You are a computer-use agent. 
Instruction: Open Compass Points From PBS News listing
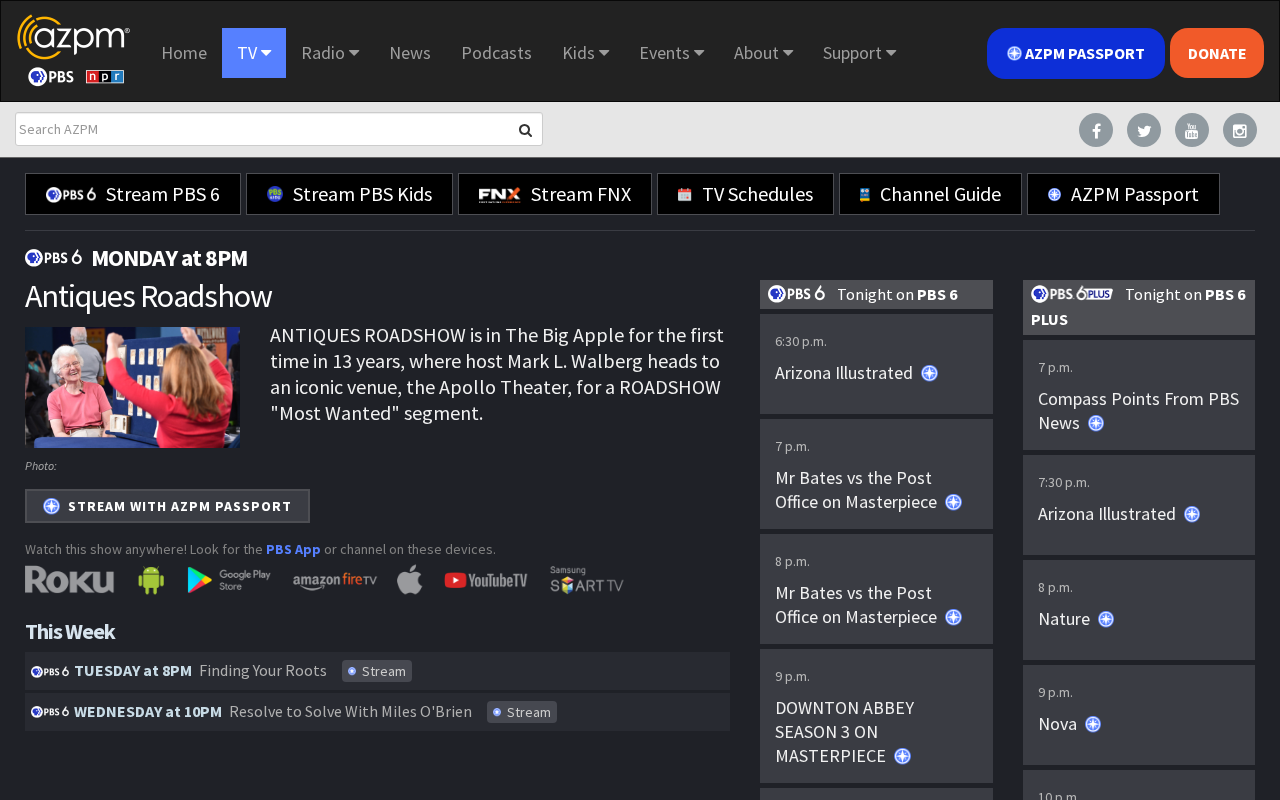click(1139, 395)
